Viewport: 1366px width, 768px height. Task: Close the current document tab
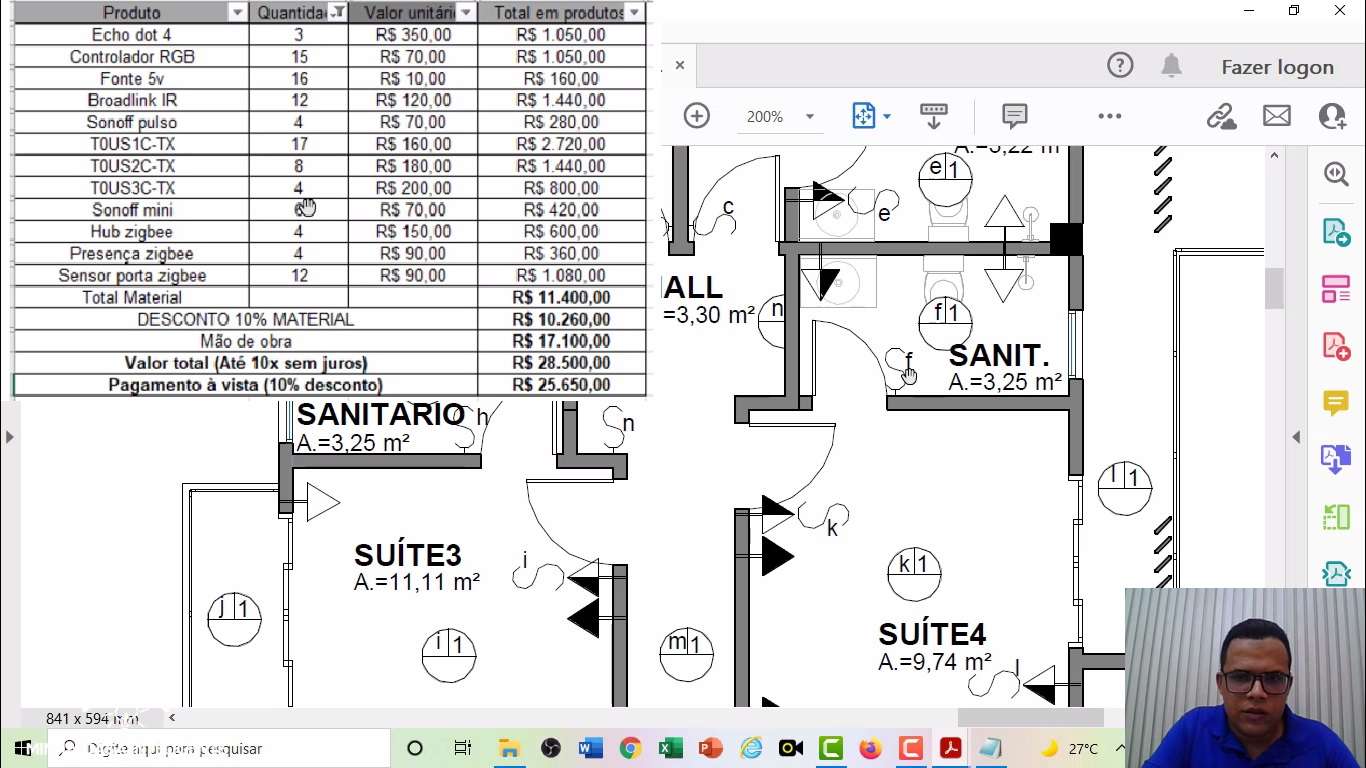(x=680, y=65)
